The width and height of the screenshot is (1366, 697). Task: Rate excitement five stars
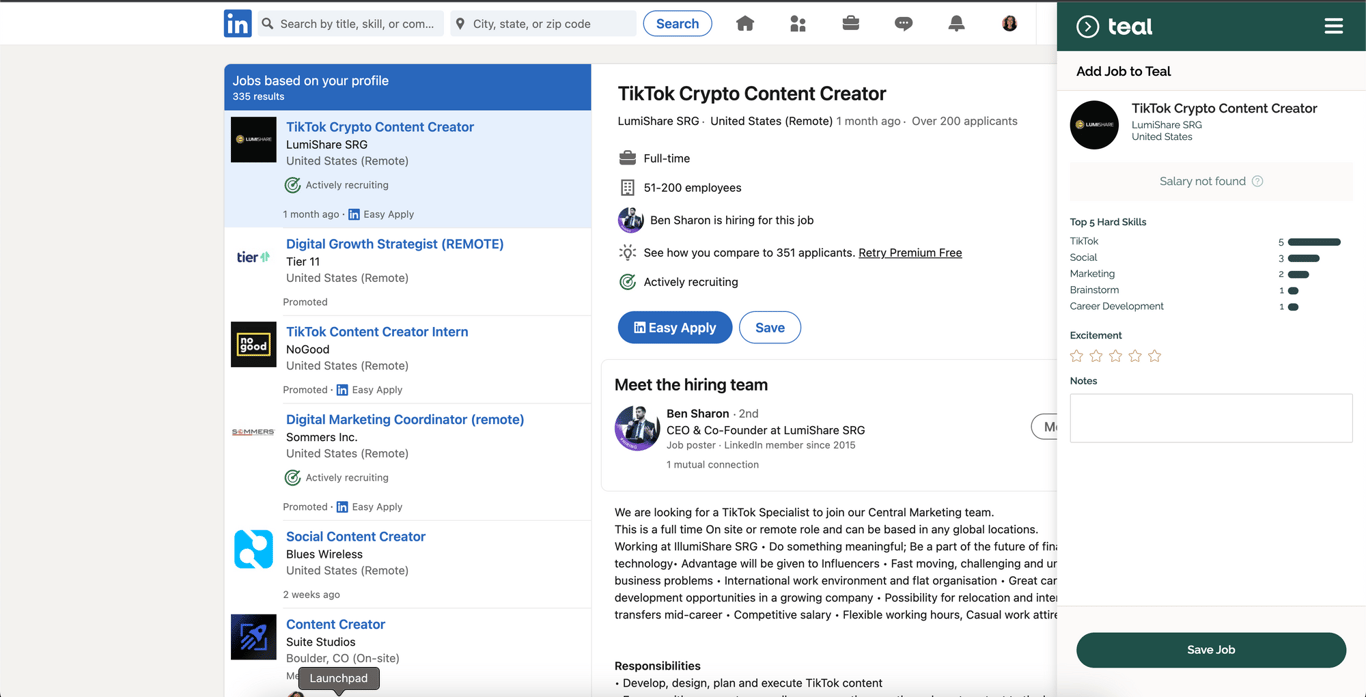coord(1155,356)
